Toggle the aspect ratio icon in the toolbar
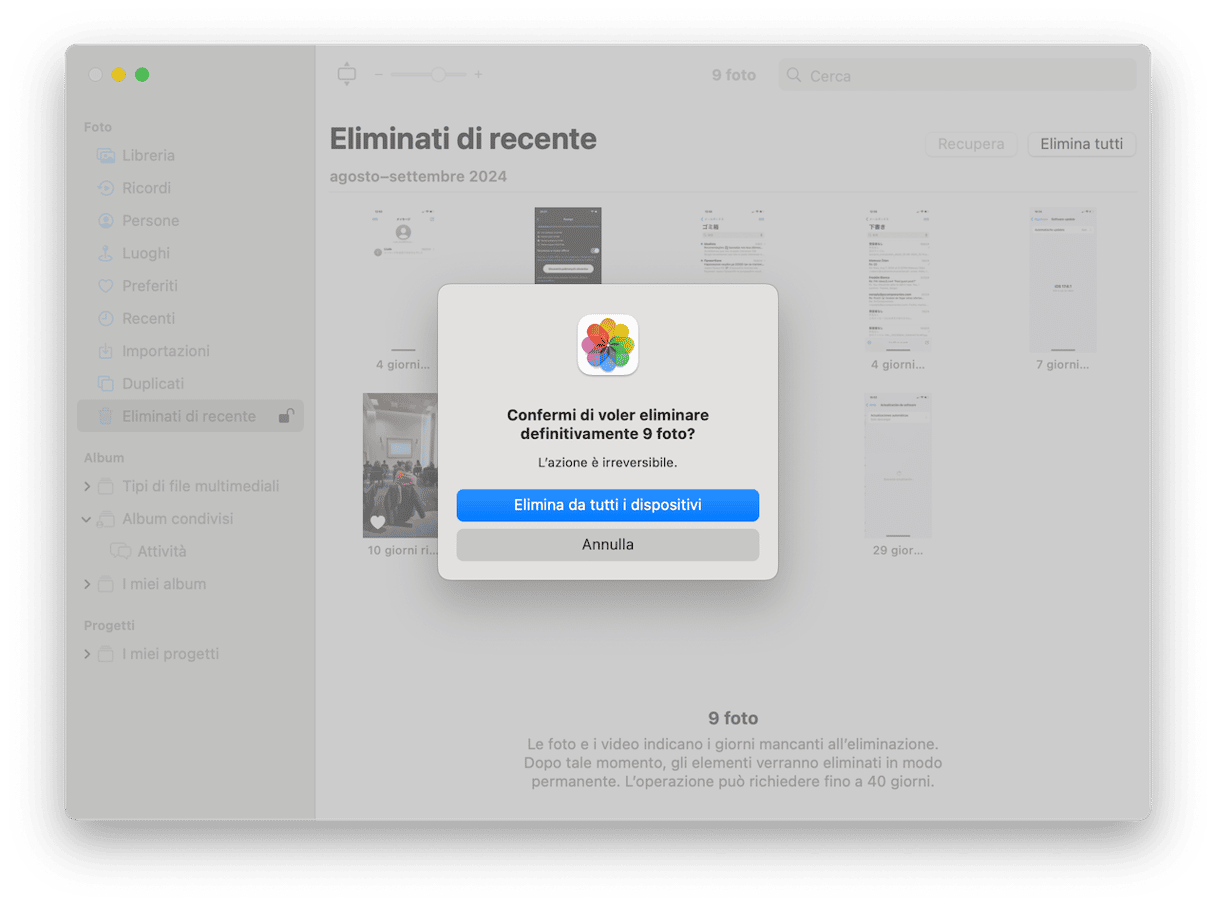Screen dimensions: 1216x906 coord(347,74)
